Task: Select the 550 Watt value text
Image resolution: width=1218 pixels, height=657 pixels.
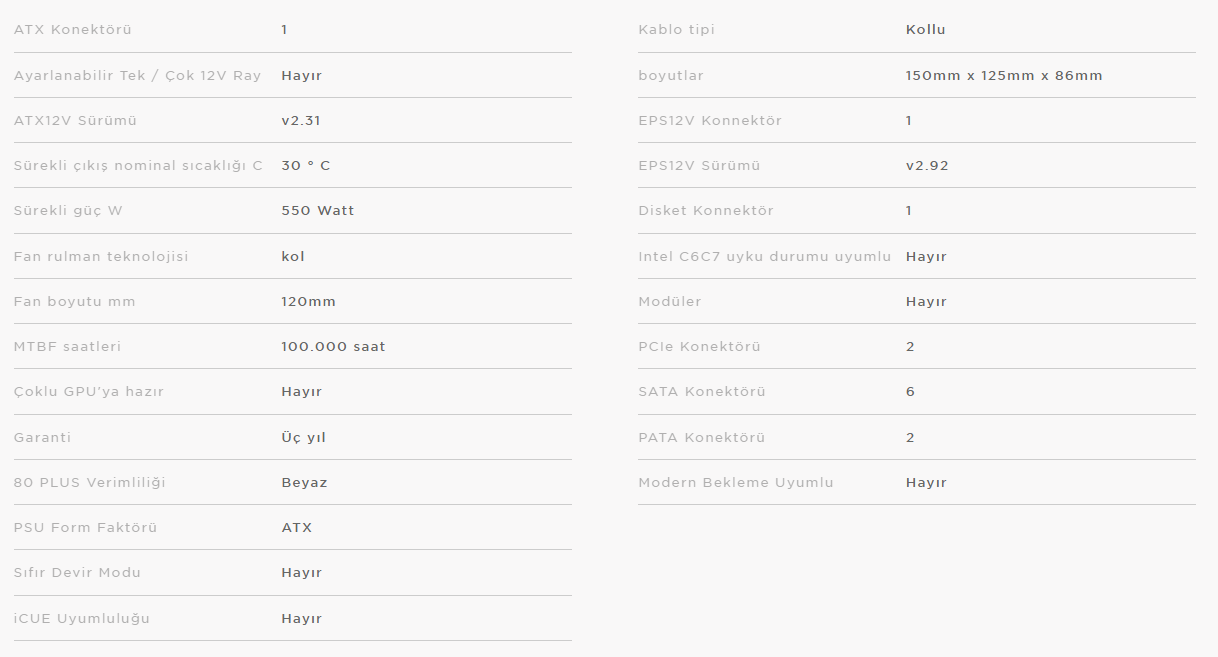Action: coord(318,211)
